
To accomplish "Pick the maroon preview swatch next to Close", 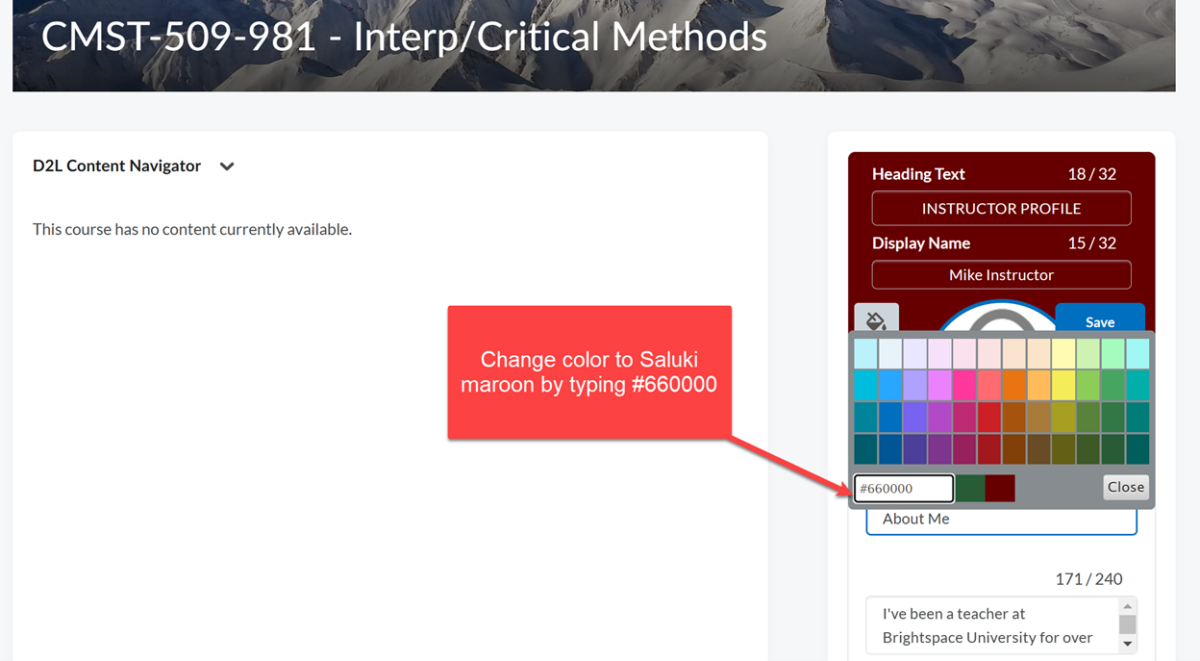I will coord(1001,488).
